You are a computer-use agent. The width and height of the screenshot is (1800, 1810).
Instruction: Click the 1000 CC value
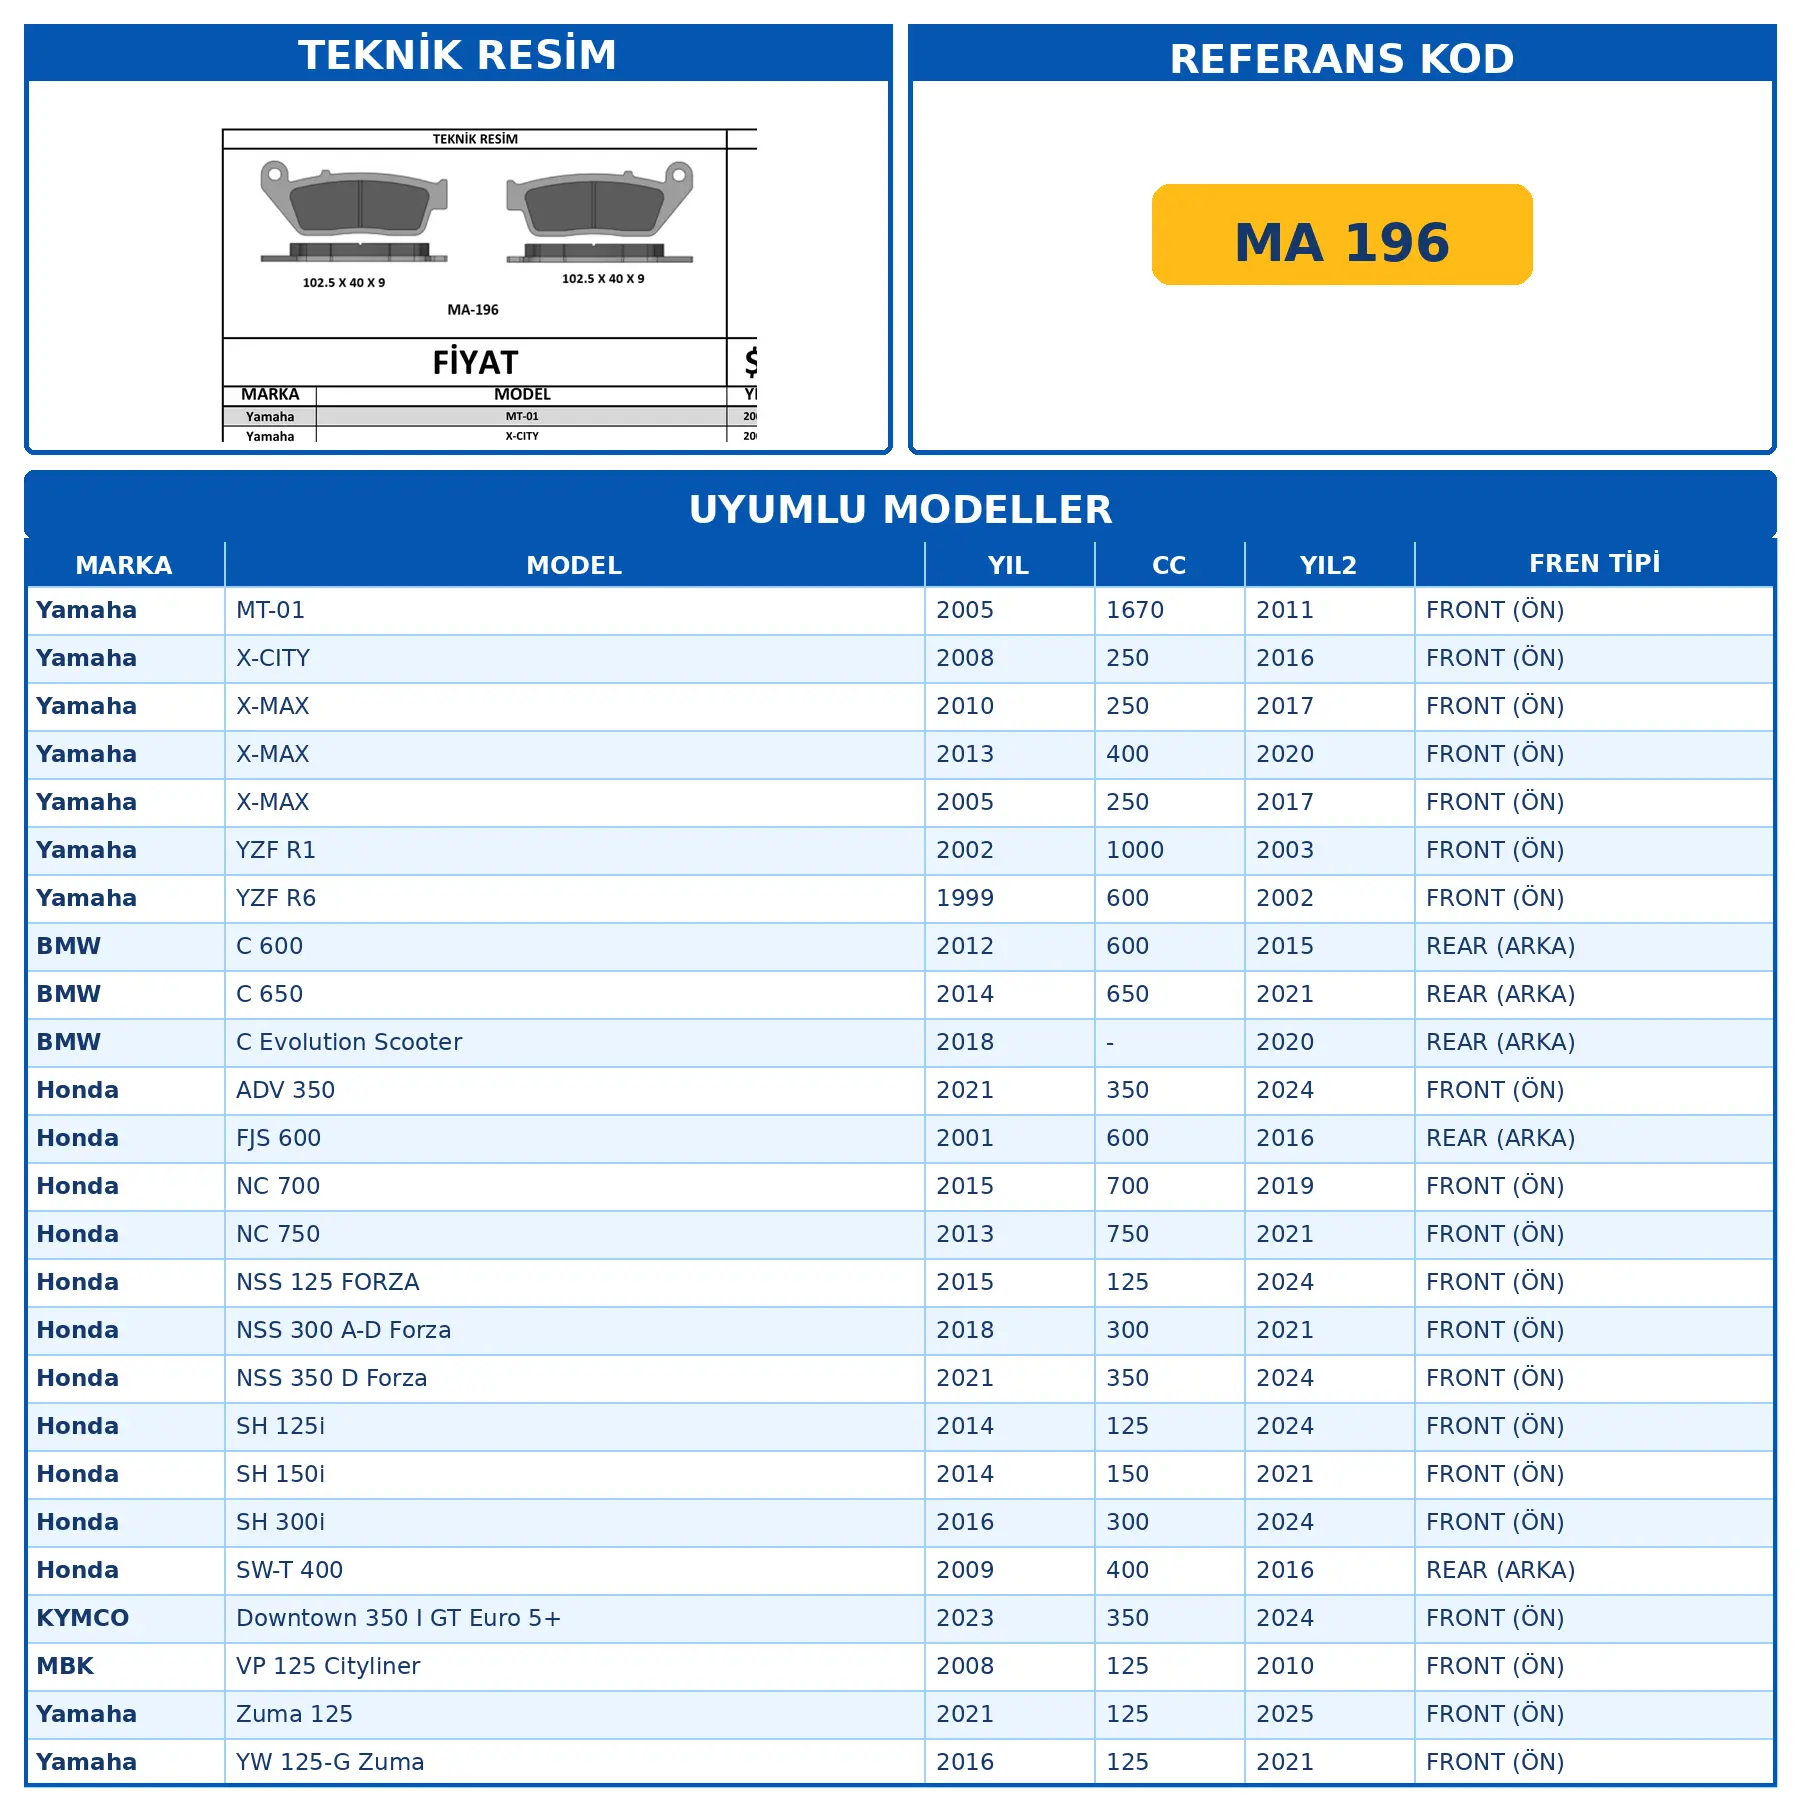tap(1135, 850)
